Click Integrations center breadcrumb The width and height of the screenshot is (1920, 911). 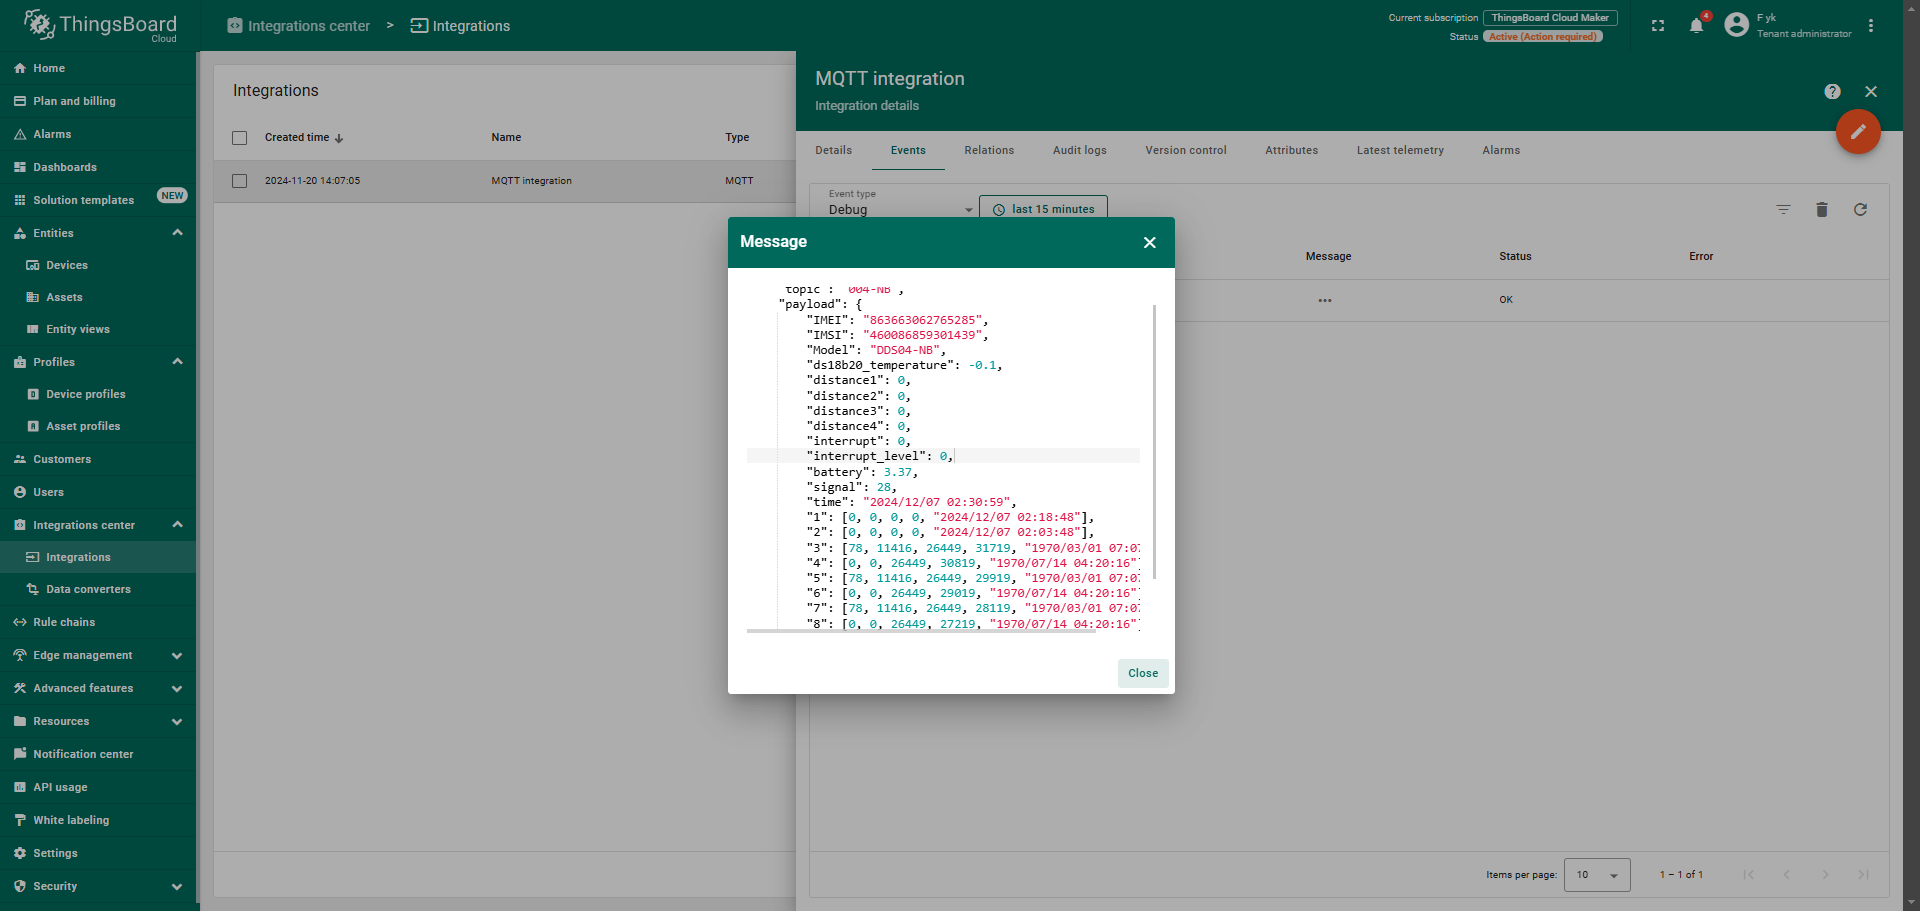click(298, 26)
